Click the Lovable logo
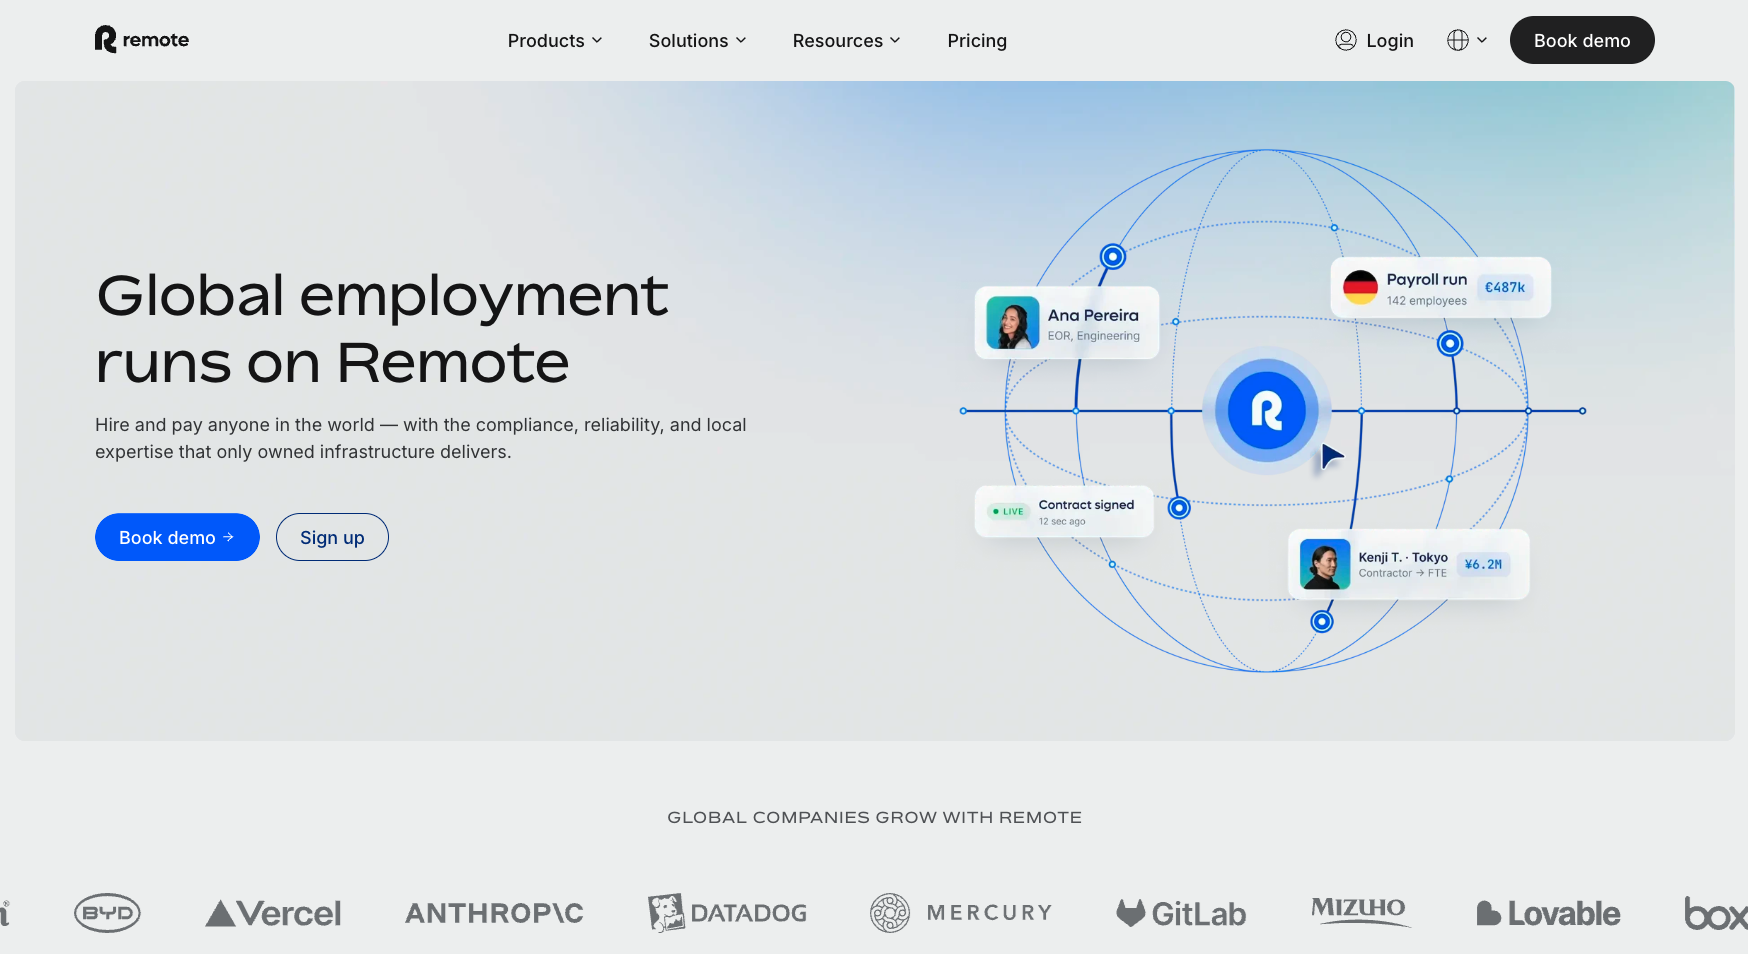 [1548, 913]
